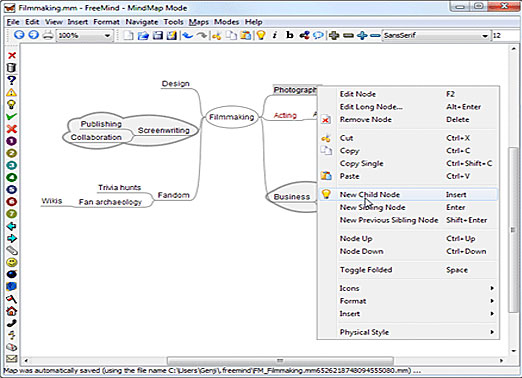The height and width of the screenshot is (378, 522).
Task: Click the Print icon in the toolbar
Action: (x=48, y=35)
